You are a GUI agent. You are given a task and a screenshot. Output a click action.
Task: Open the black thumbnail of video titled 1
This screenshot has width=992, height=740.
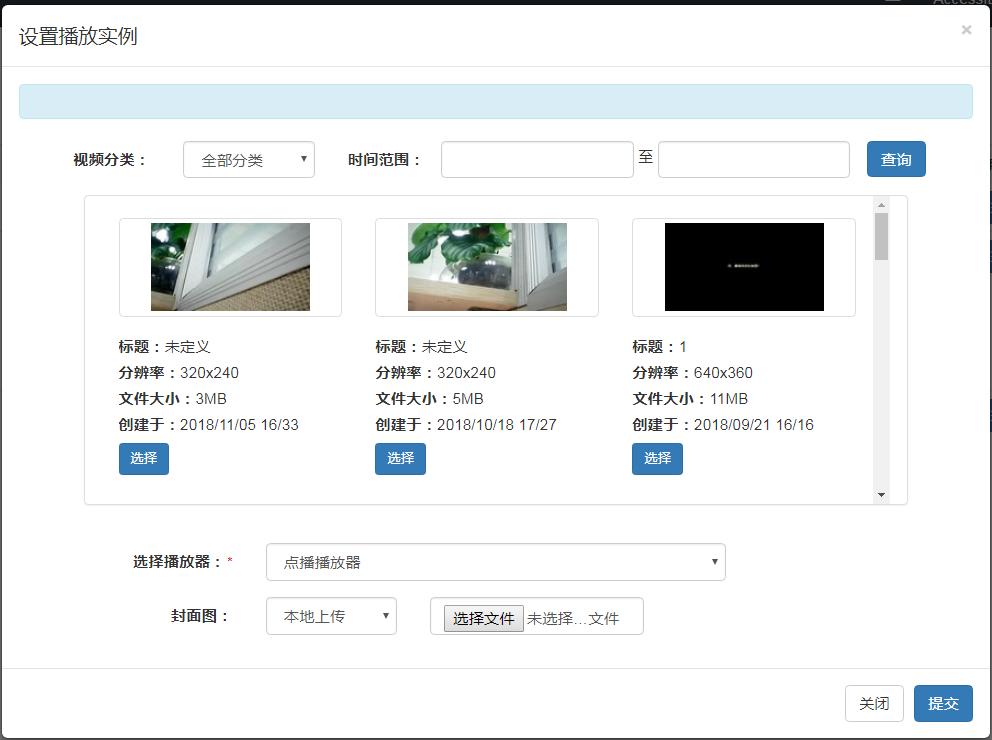[x=744, y=267]
